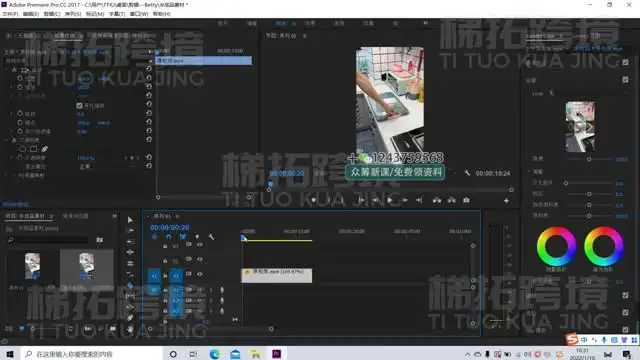Select the Track Select Forward tool

(x=130, y=231)
